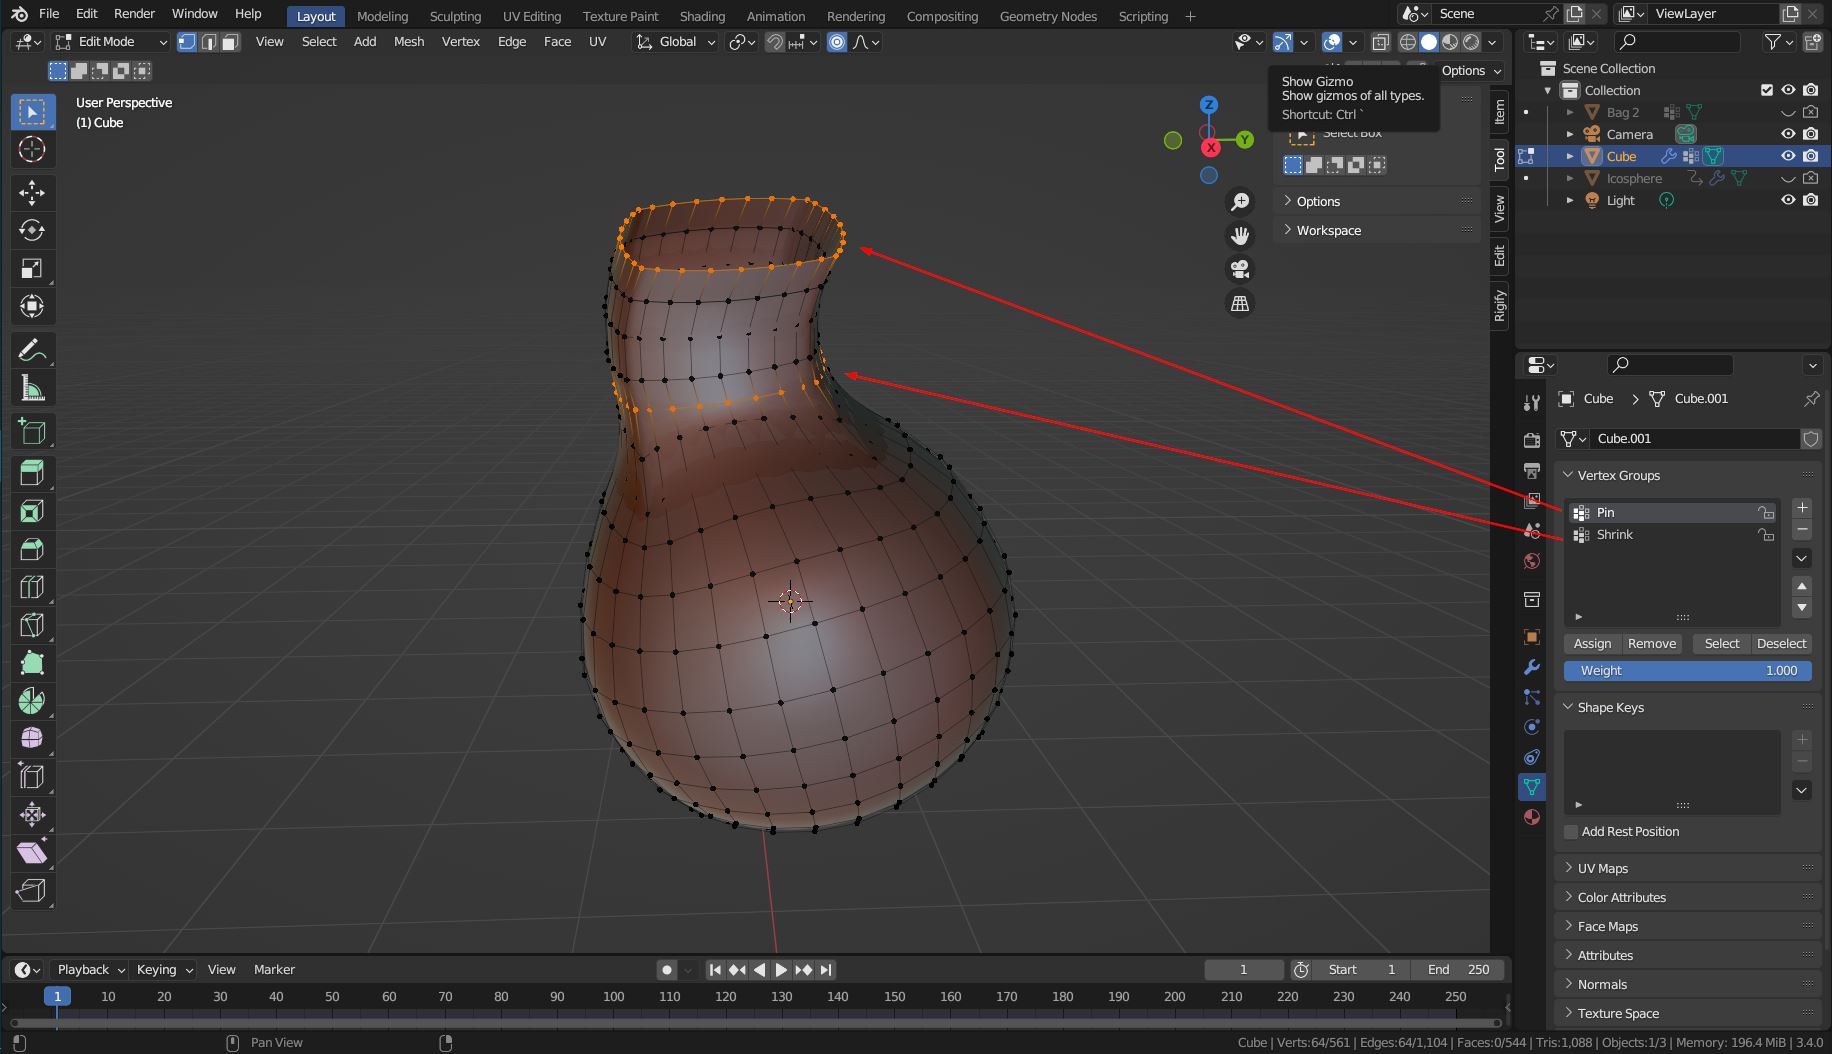Click Deselect vertex group button
This screenshot has height=1054, width=1832.
(x=1781, y=644)
